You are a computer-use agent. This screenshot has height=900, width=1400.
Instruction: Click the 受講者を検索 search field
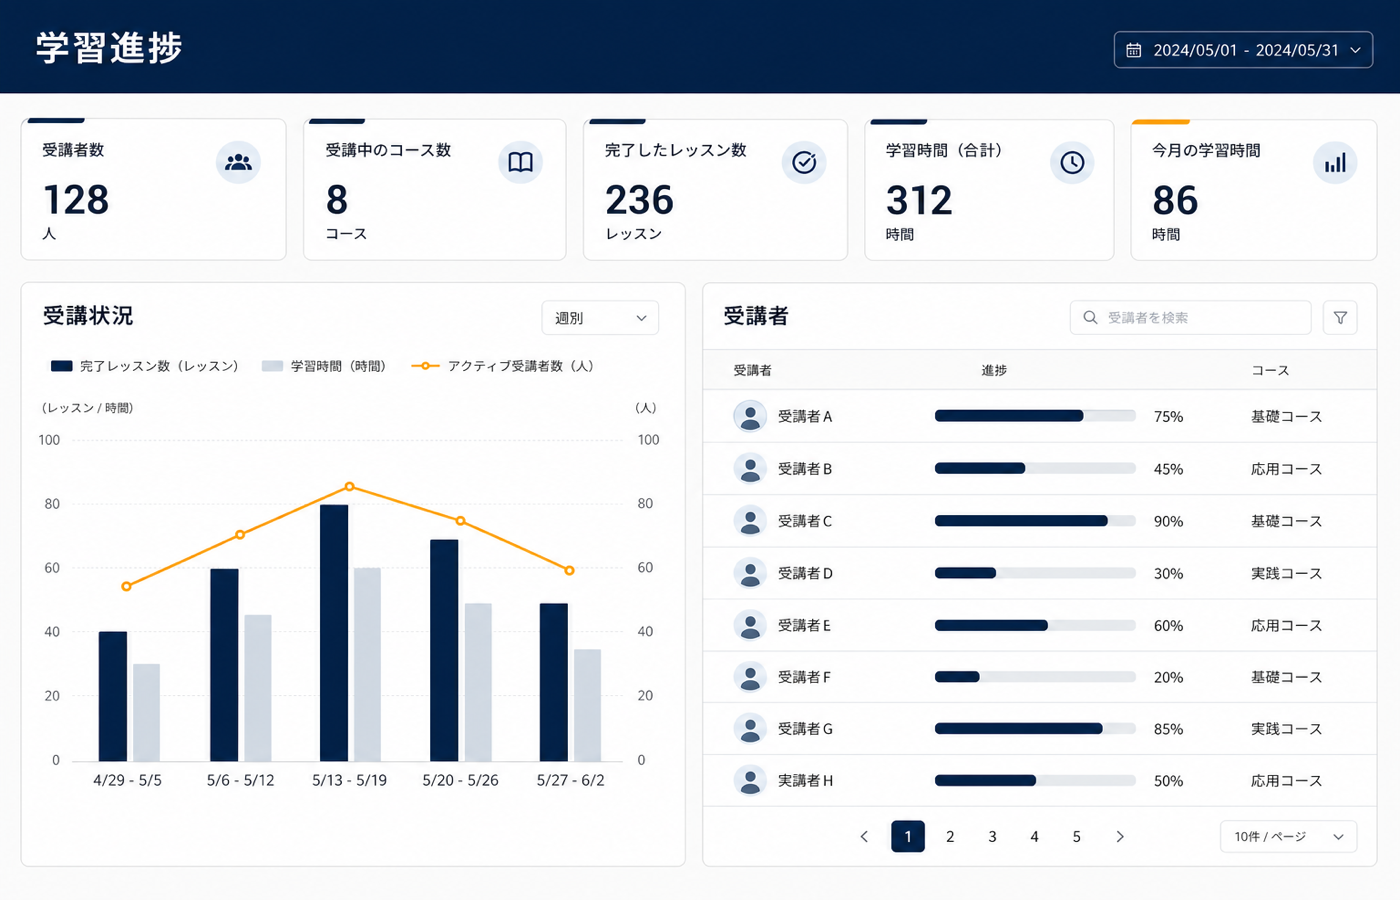[1190, 317]
